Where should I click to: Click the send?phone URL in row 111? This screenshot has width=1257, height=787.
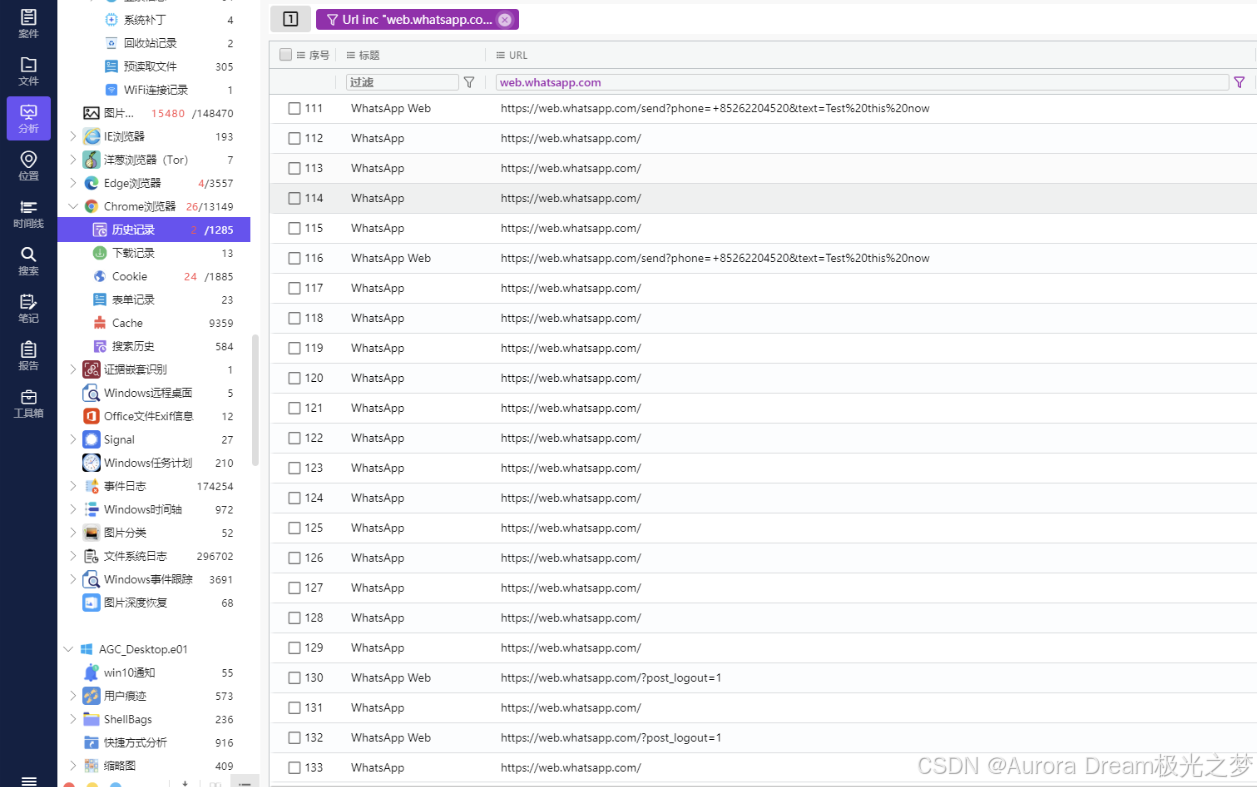[715, 108]
